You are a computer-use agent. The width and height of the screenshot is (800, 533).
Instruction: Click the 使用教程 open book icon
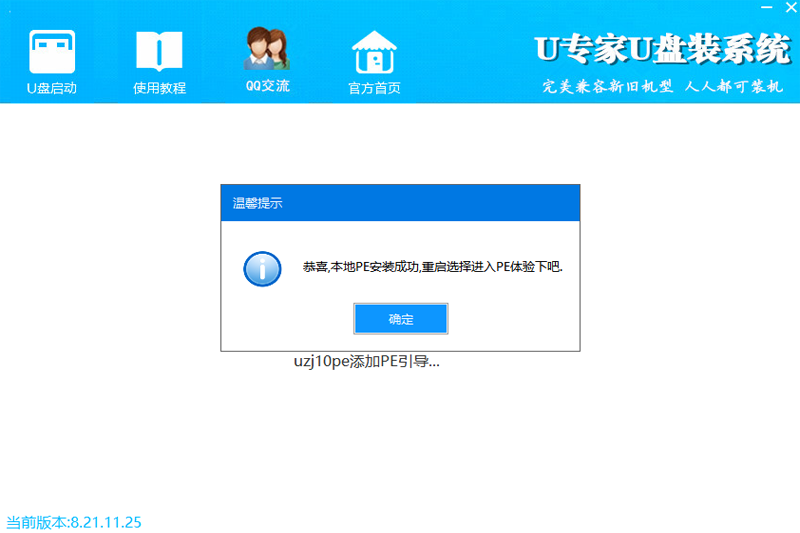point(159,49)
